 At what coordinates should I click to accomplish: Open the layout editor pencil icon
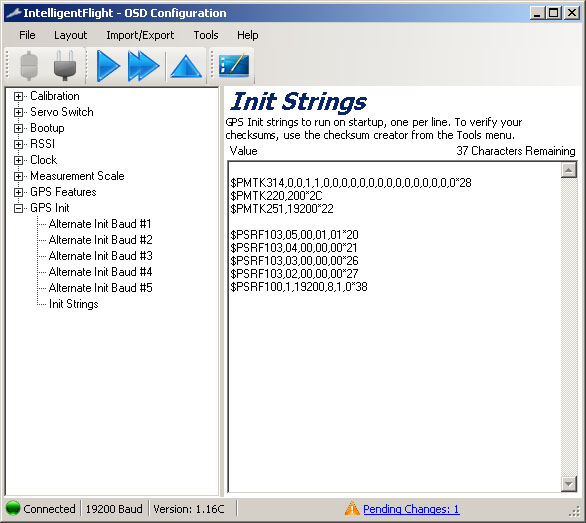(234, 65)
